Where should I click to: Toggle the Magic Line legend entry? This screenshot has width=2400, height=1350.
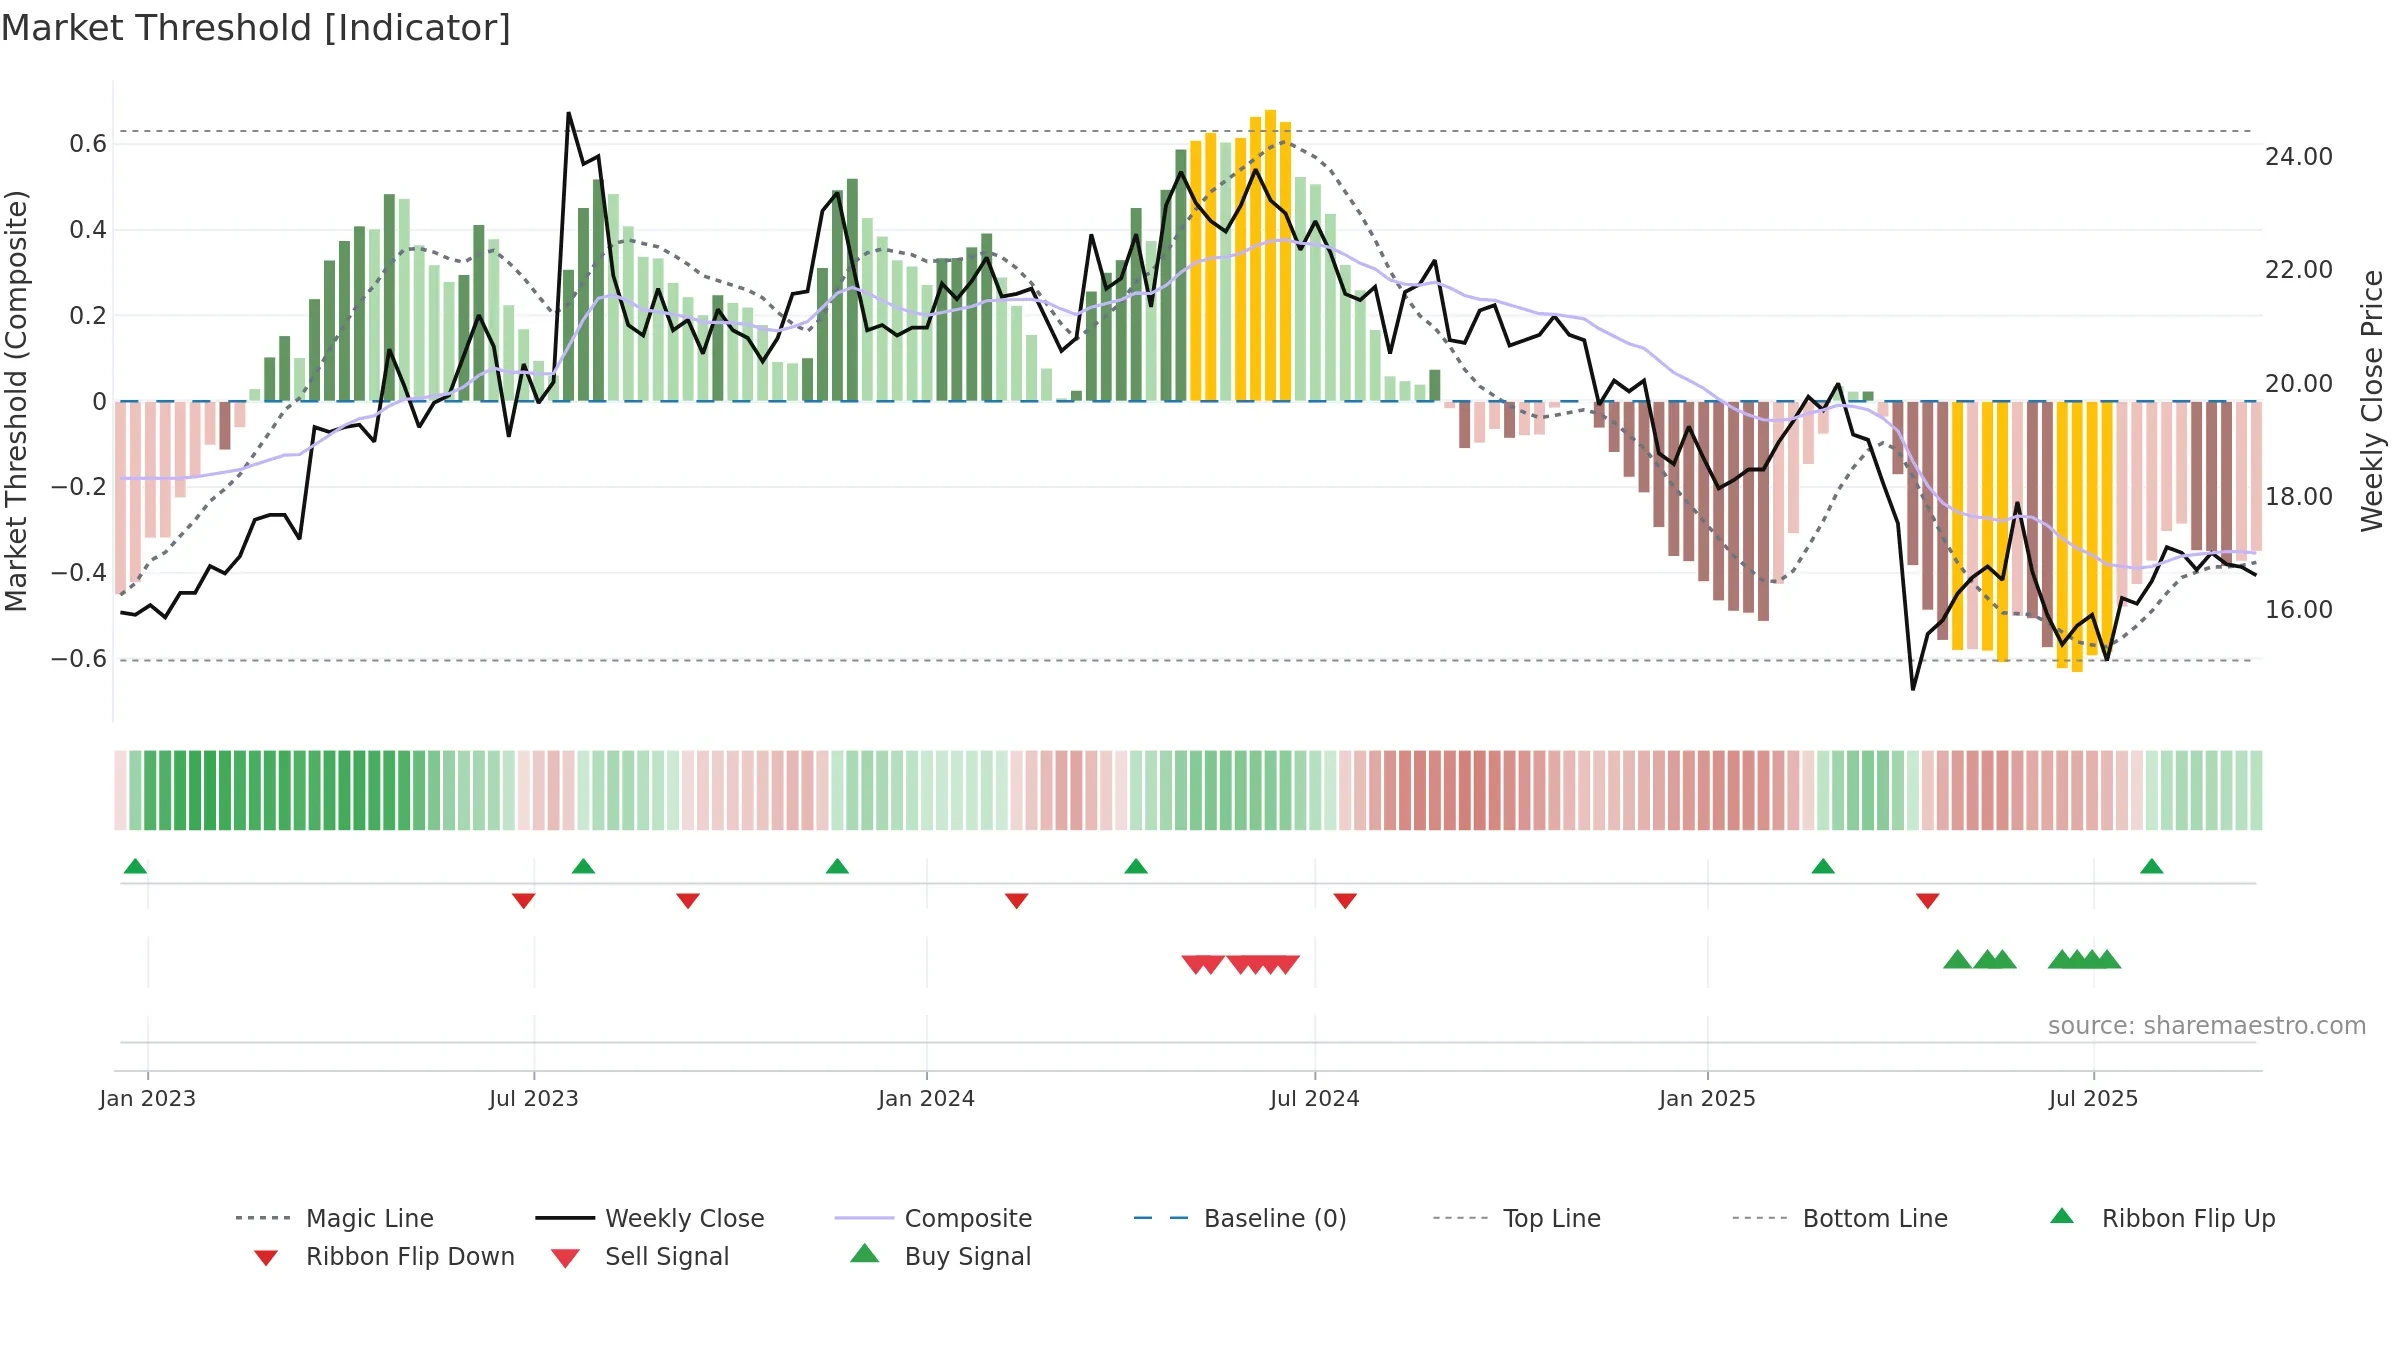[335, 1218]
